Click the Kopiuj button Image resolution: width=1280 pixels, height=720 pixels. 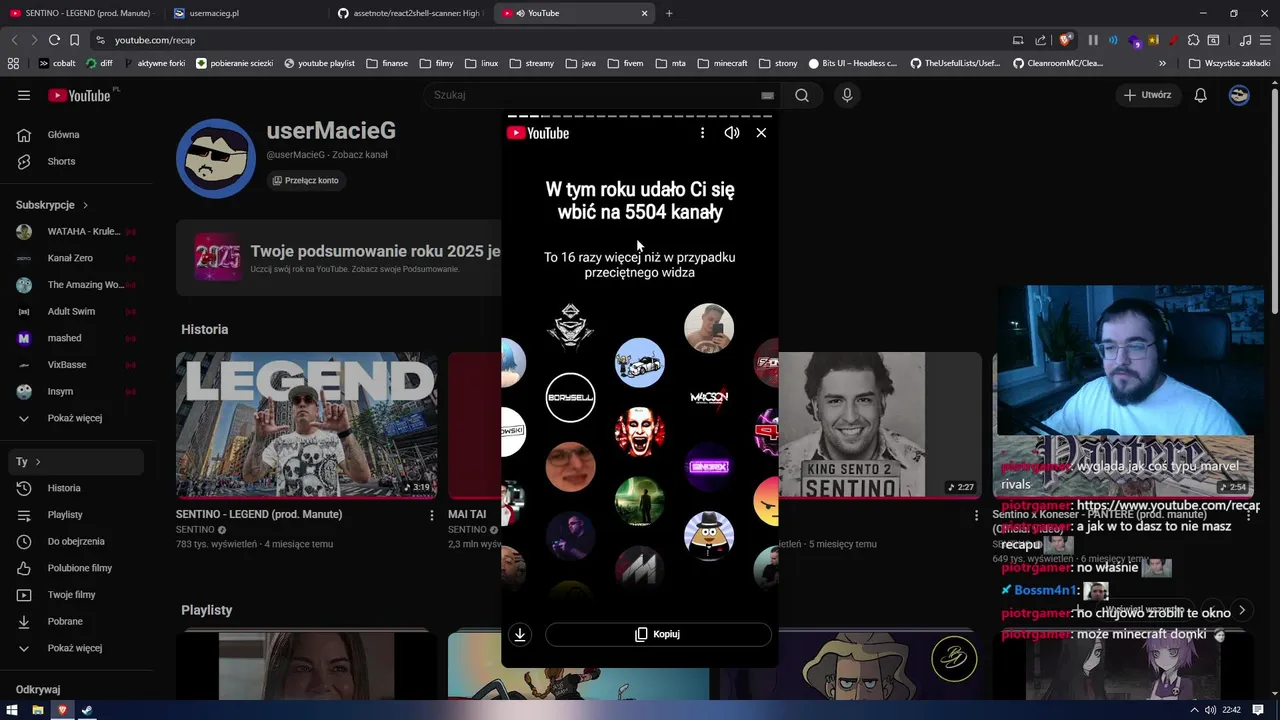(658, 634)
